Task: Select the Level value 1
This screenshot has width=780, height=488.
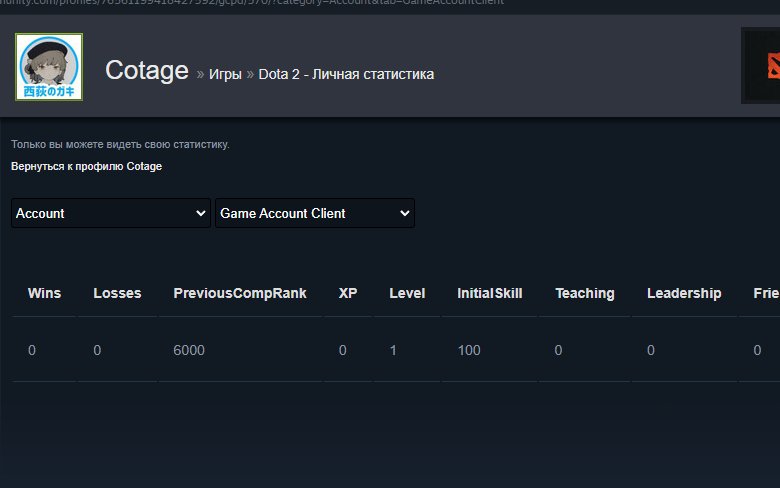Action: [393, 350]
